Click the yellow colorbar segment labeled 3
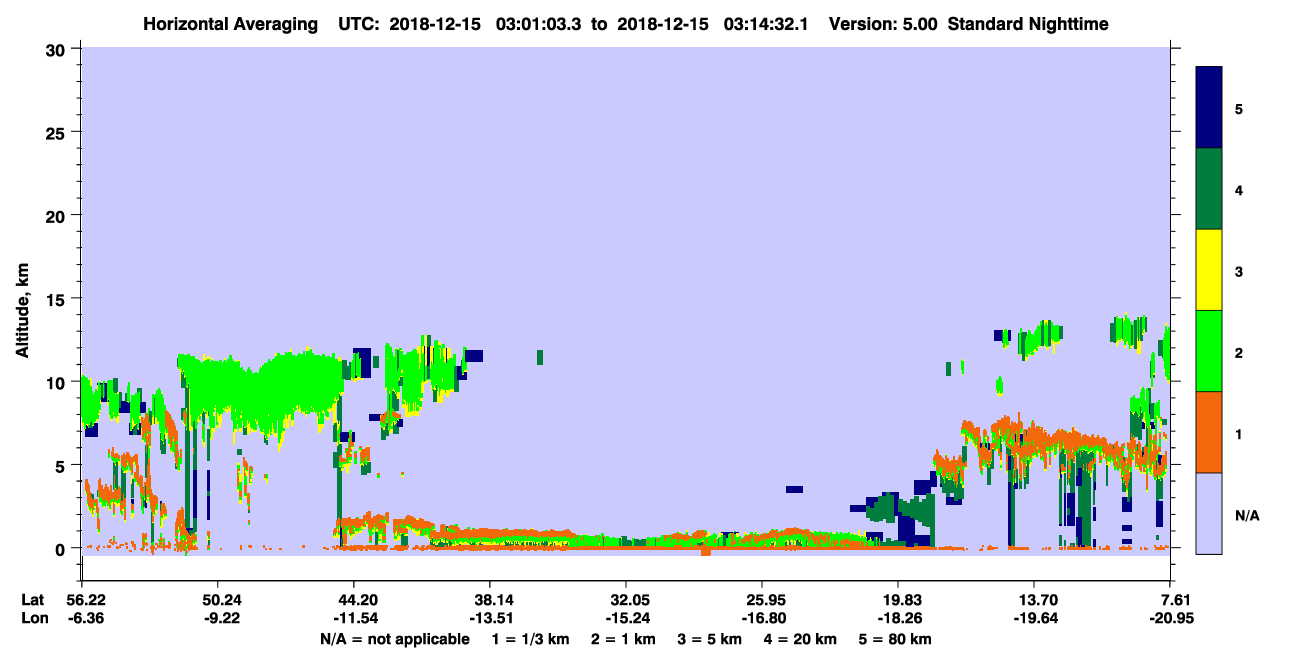 coord(1209,270)
